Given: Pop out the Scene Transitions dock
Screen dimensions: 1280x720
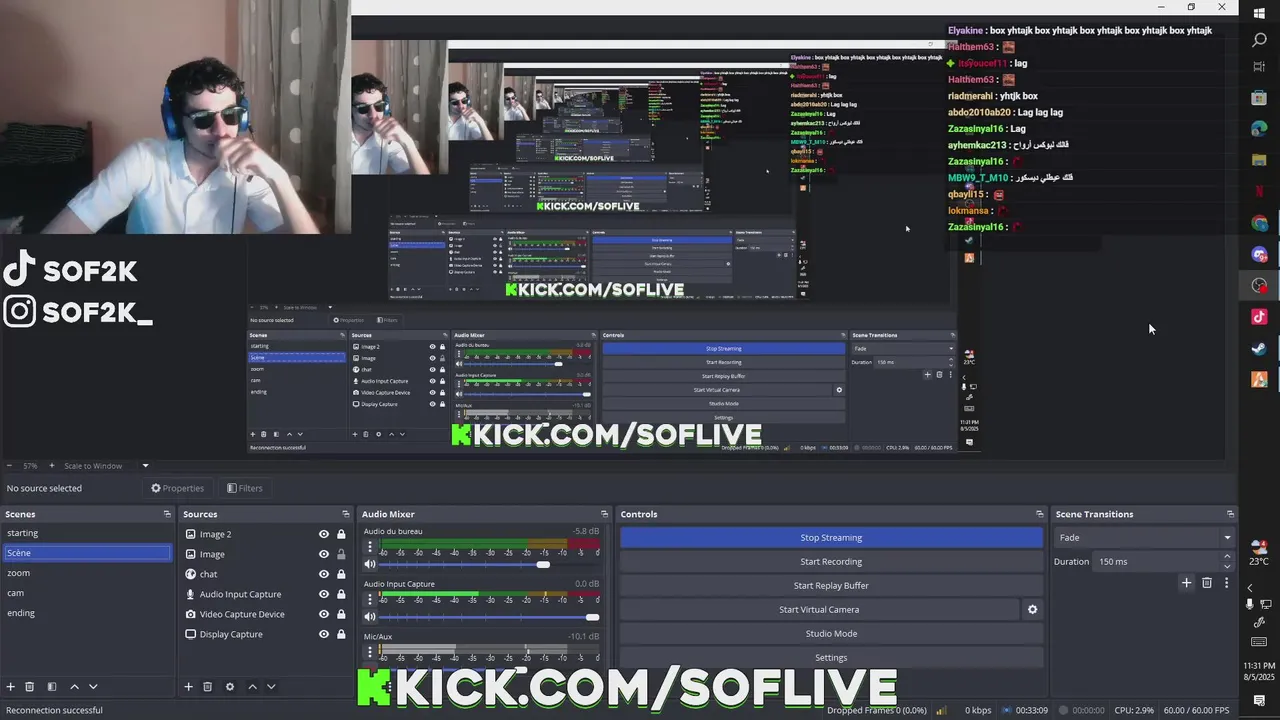Looking at the screenshot, I should click(1230, 514).
